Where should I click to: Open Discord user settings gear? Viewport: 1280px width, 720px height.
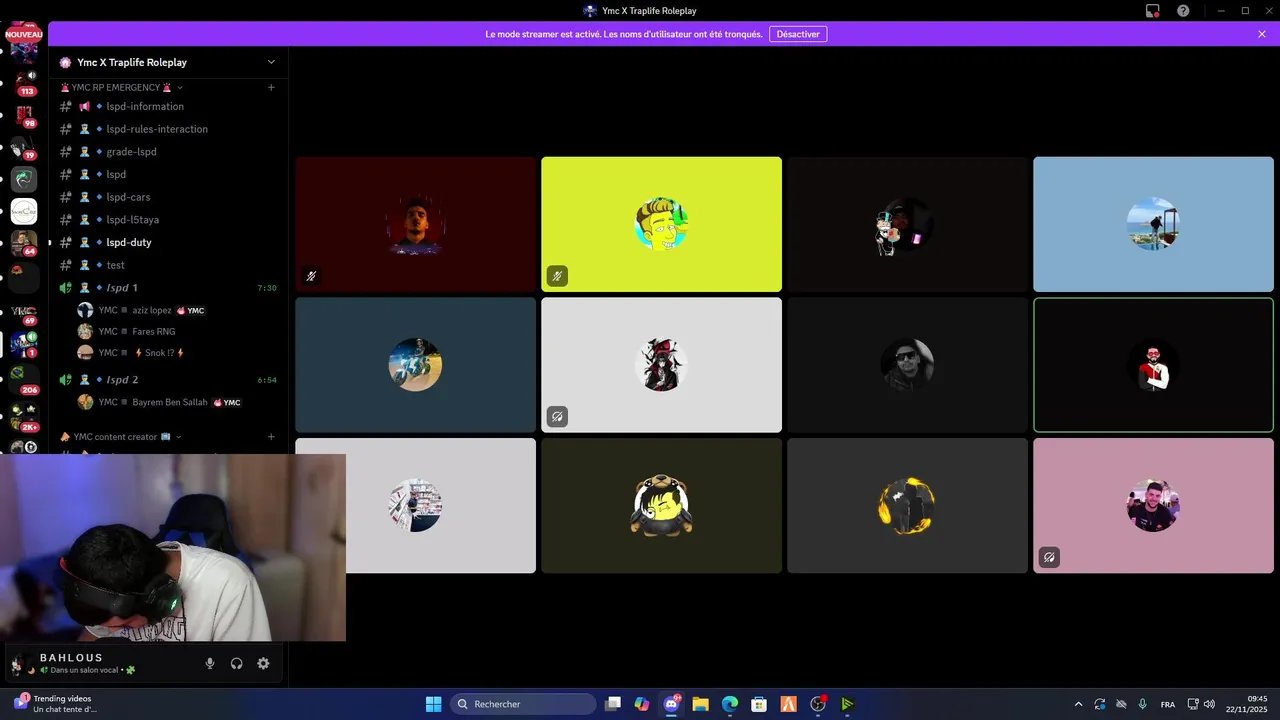[x=263, y=663]
